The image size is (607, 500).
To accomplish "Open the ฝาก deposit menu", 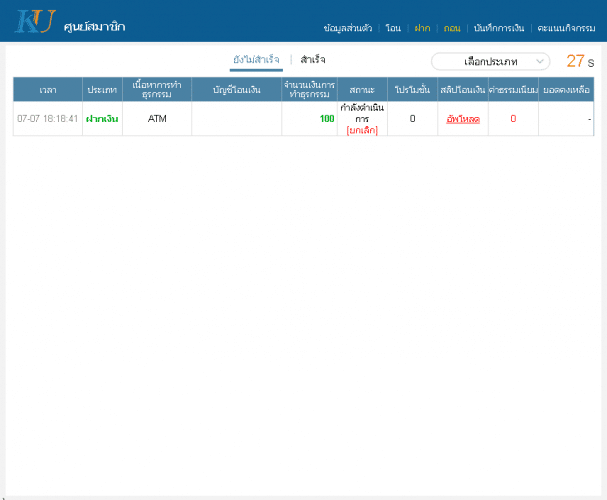I will pos(422,28).
